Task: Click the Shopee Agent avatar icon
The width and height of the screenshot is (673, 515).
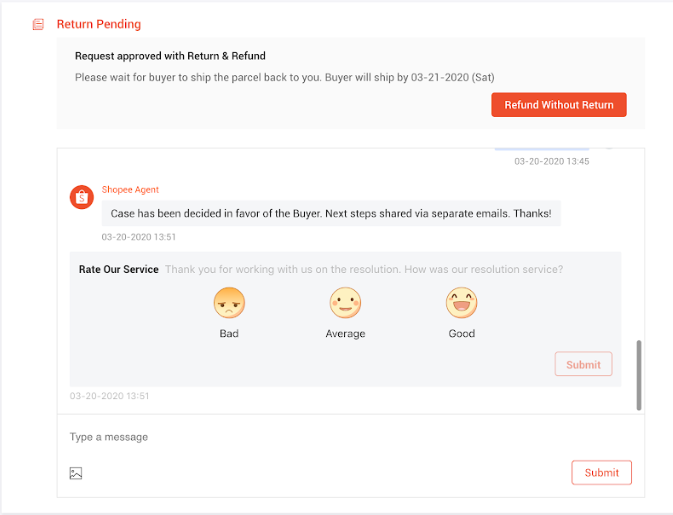Action: (x=82, y=197)
